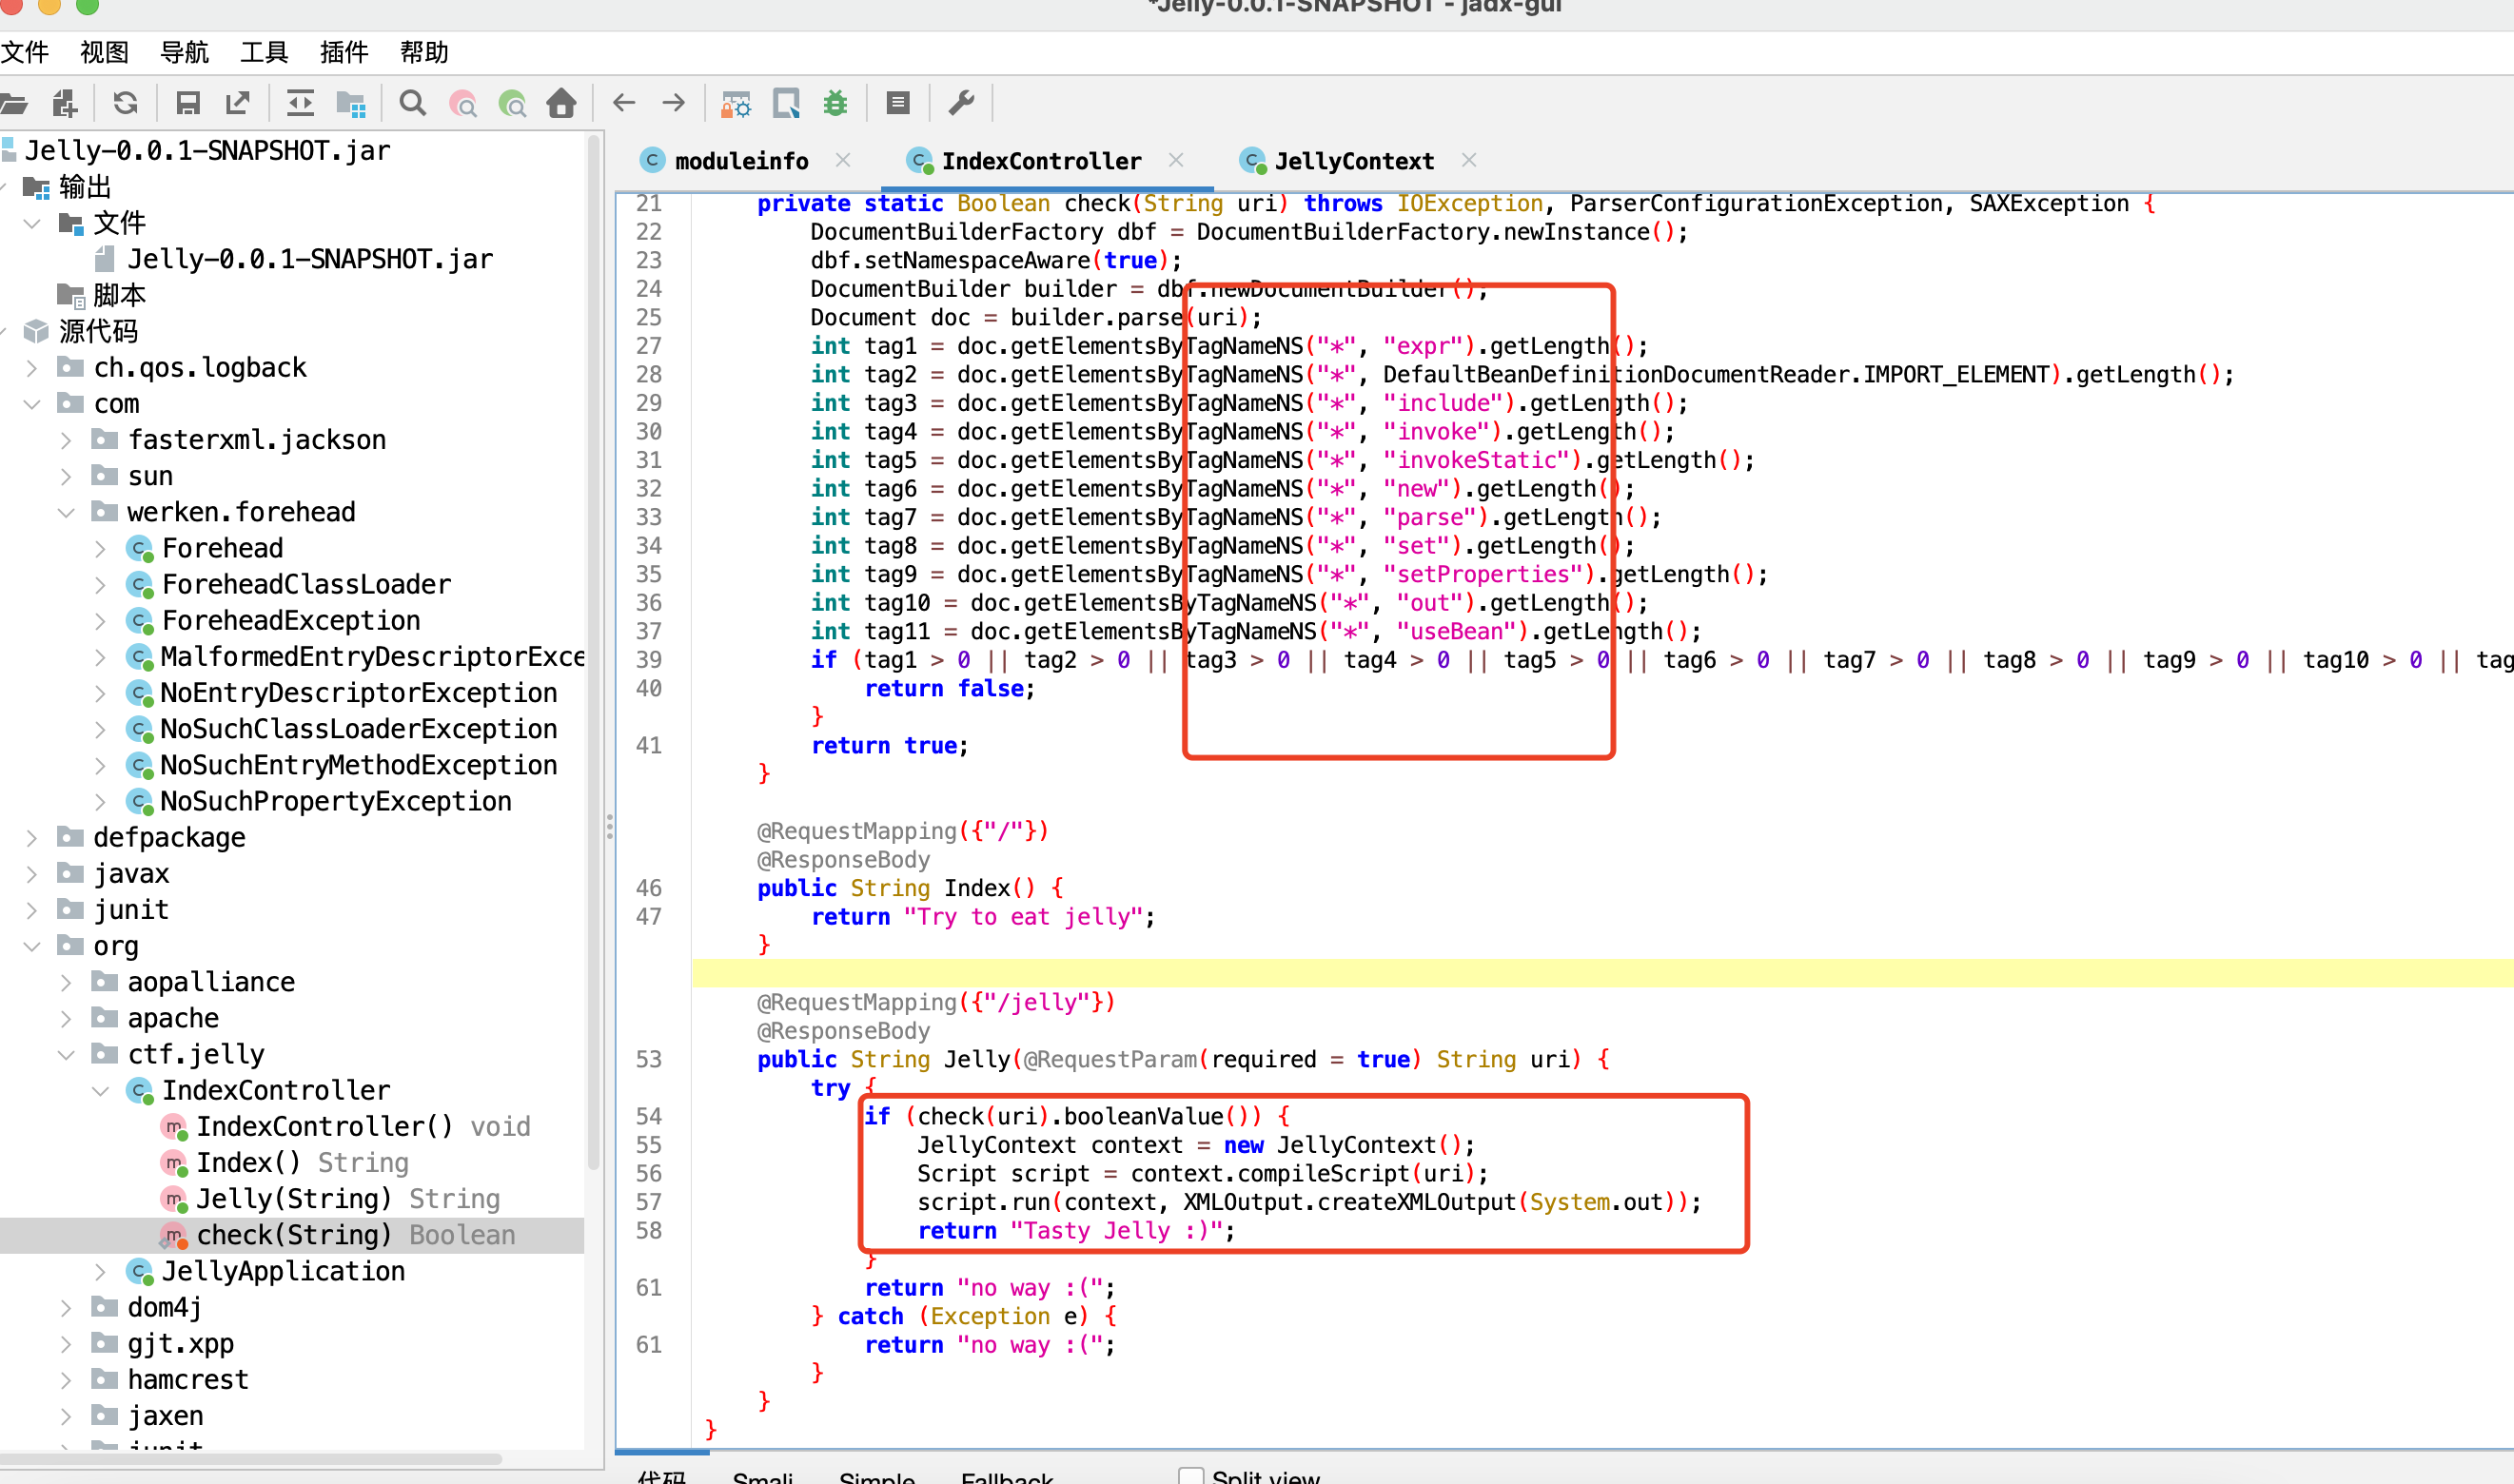The height and width of the screenshot is (1484, 2514).
Task: Click the reload toolbar icon
Action: click(126, 103)
